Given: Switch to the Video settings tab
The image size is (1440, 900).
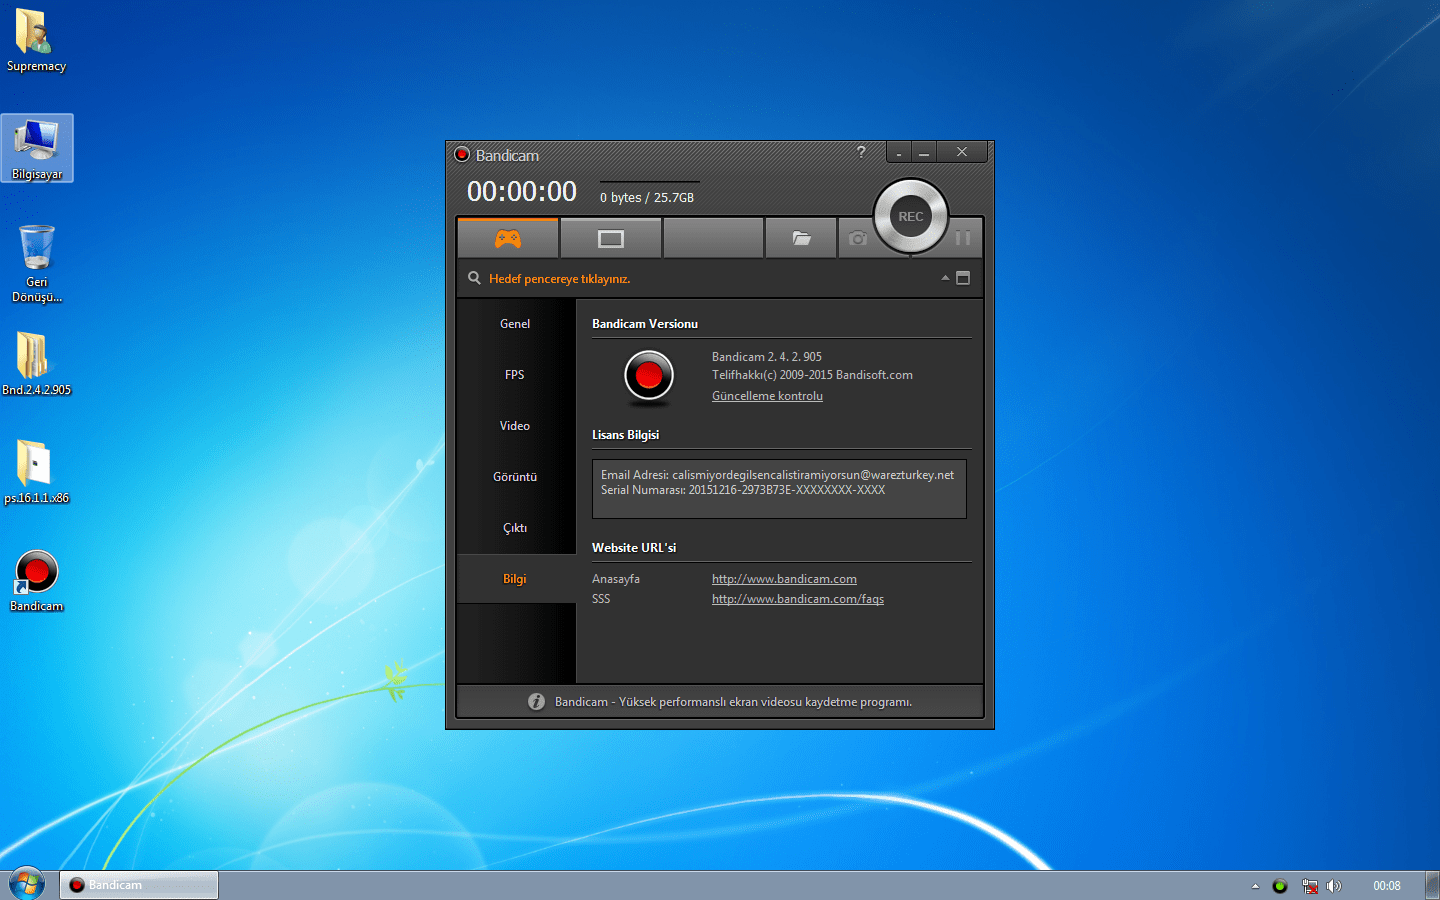Looking at the screenshot, I should (516, 426).
